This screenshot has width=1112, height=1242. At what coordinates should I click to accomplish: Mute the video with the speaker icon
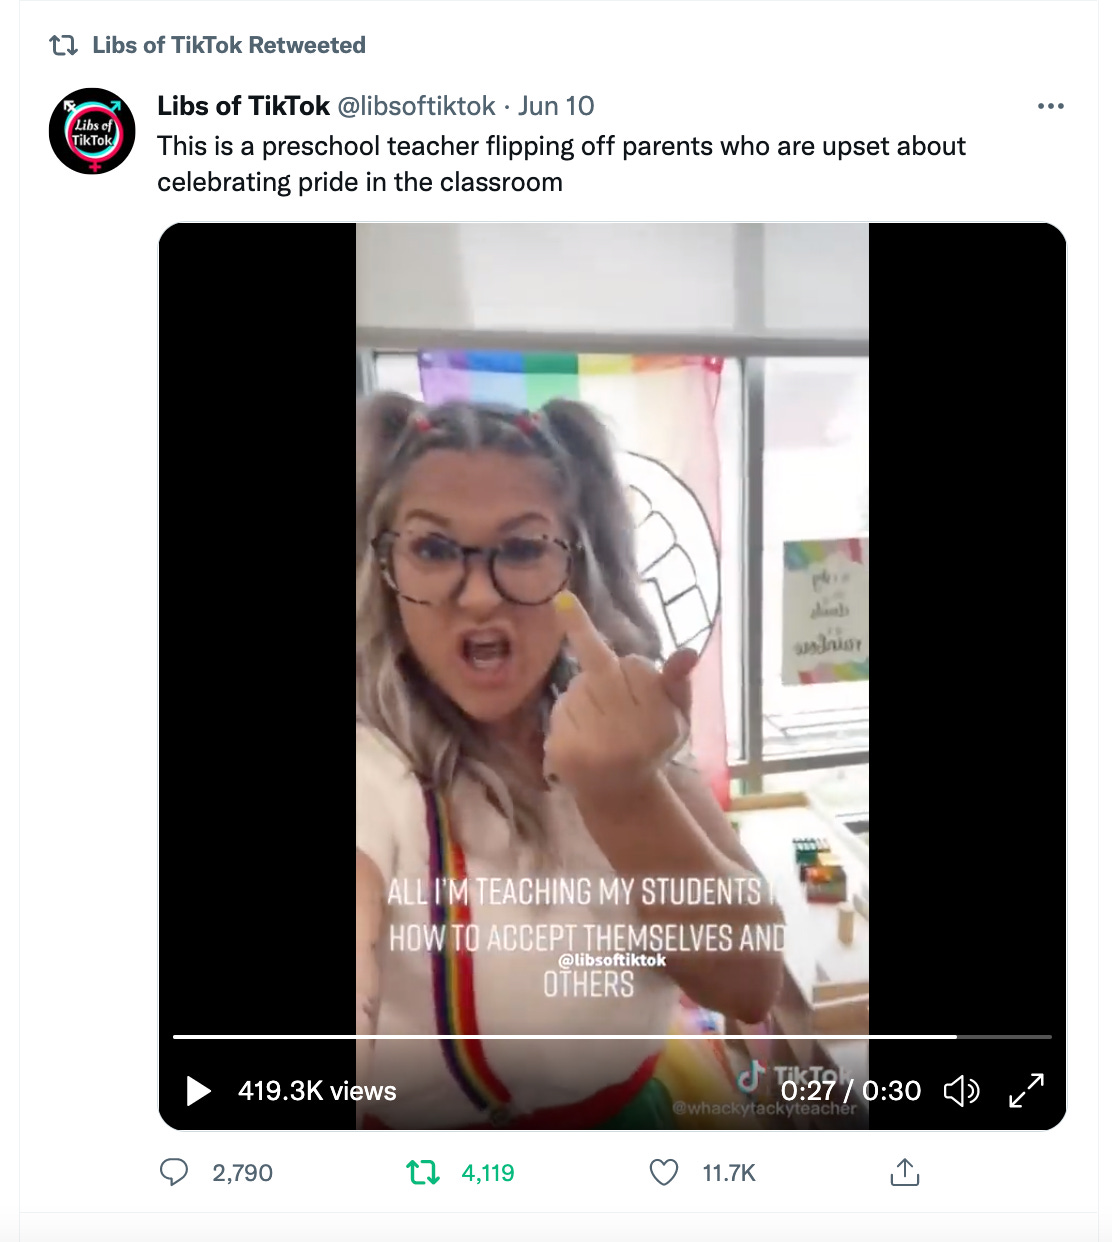point(962,1091)
